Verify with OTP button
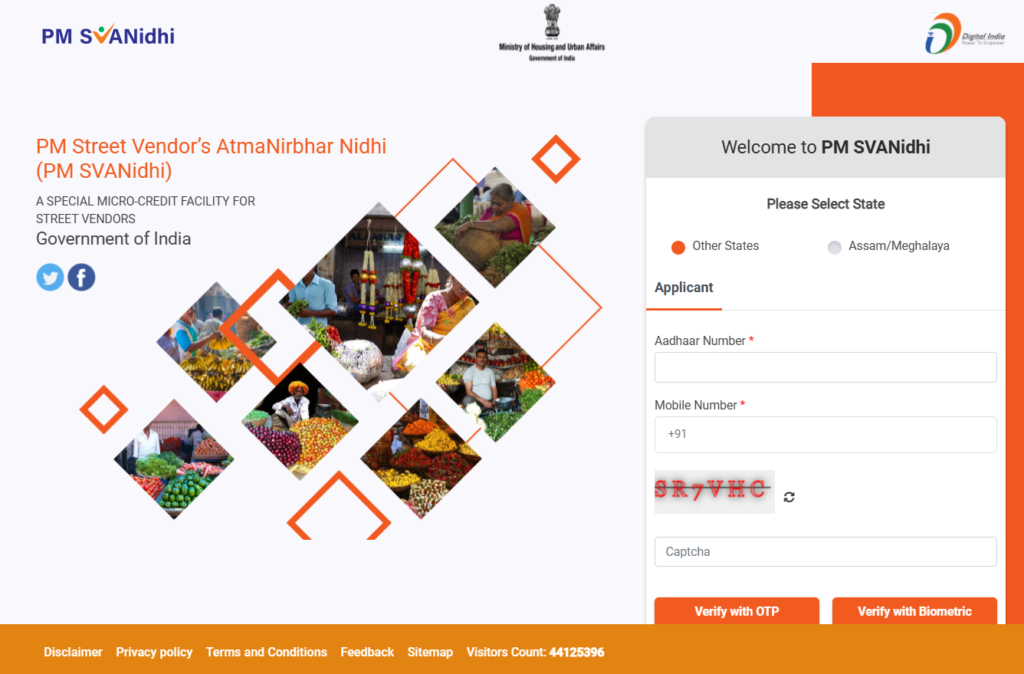Image resolution: width=1024 pixels, height=674 pixels. pyautogui.click(x=737, y=611)
